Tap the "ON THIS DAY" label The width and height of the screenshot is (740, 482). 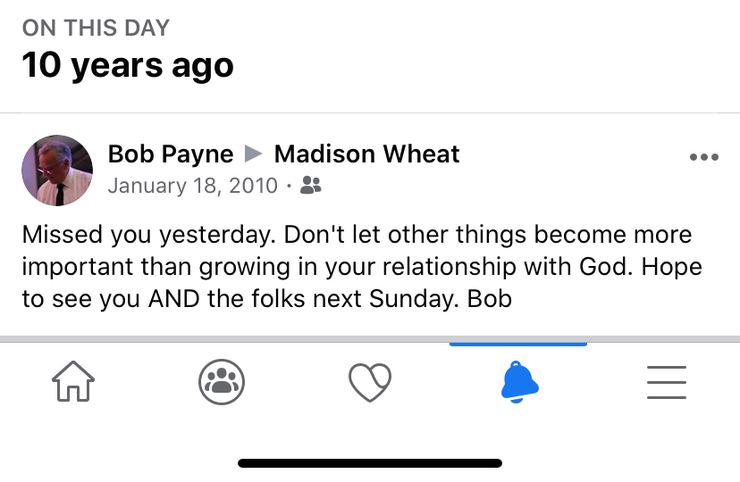[x=96, y=28]
